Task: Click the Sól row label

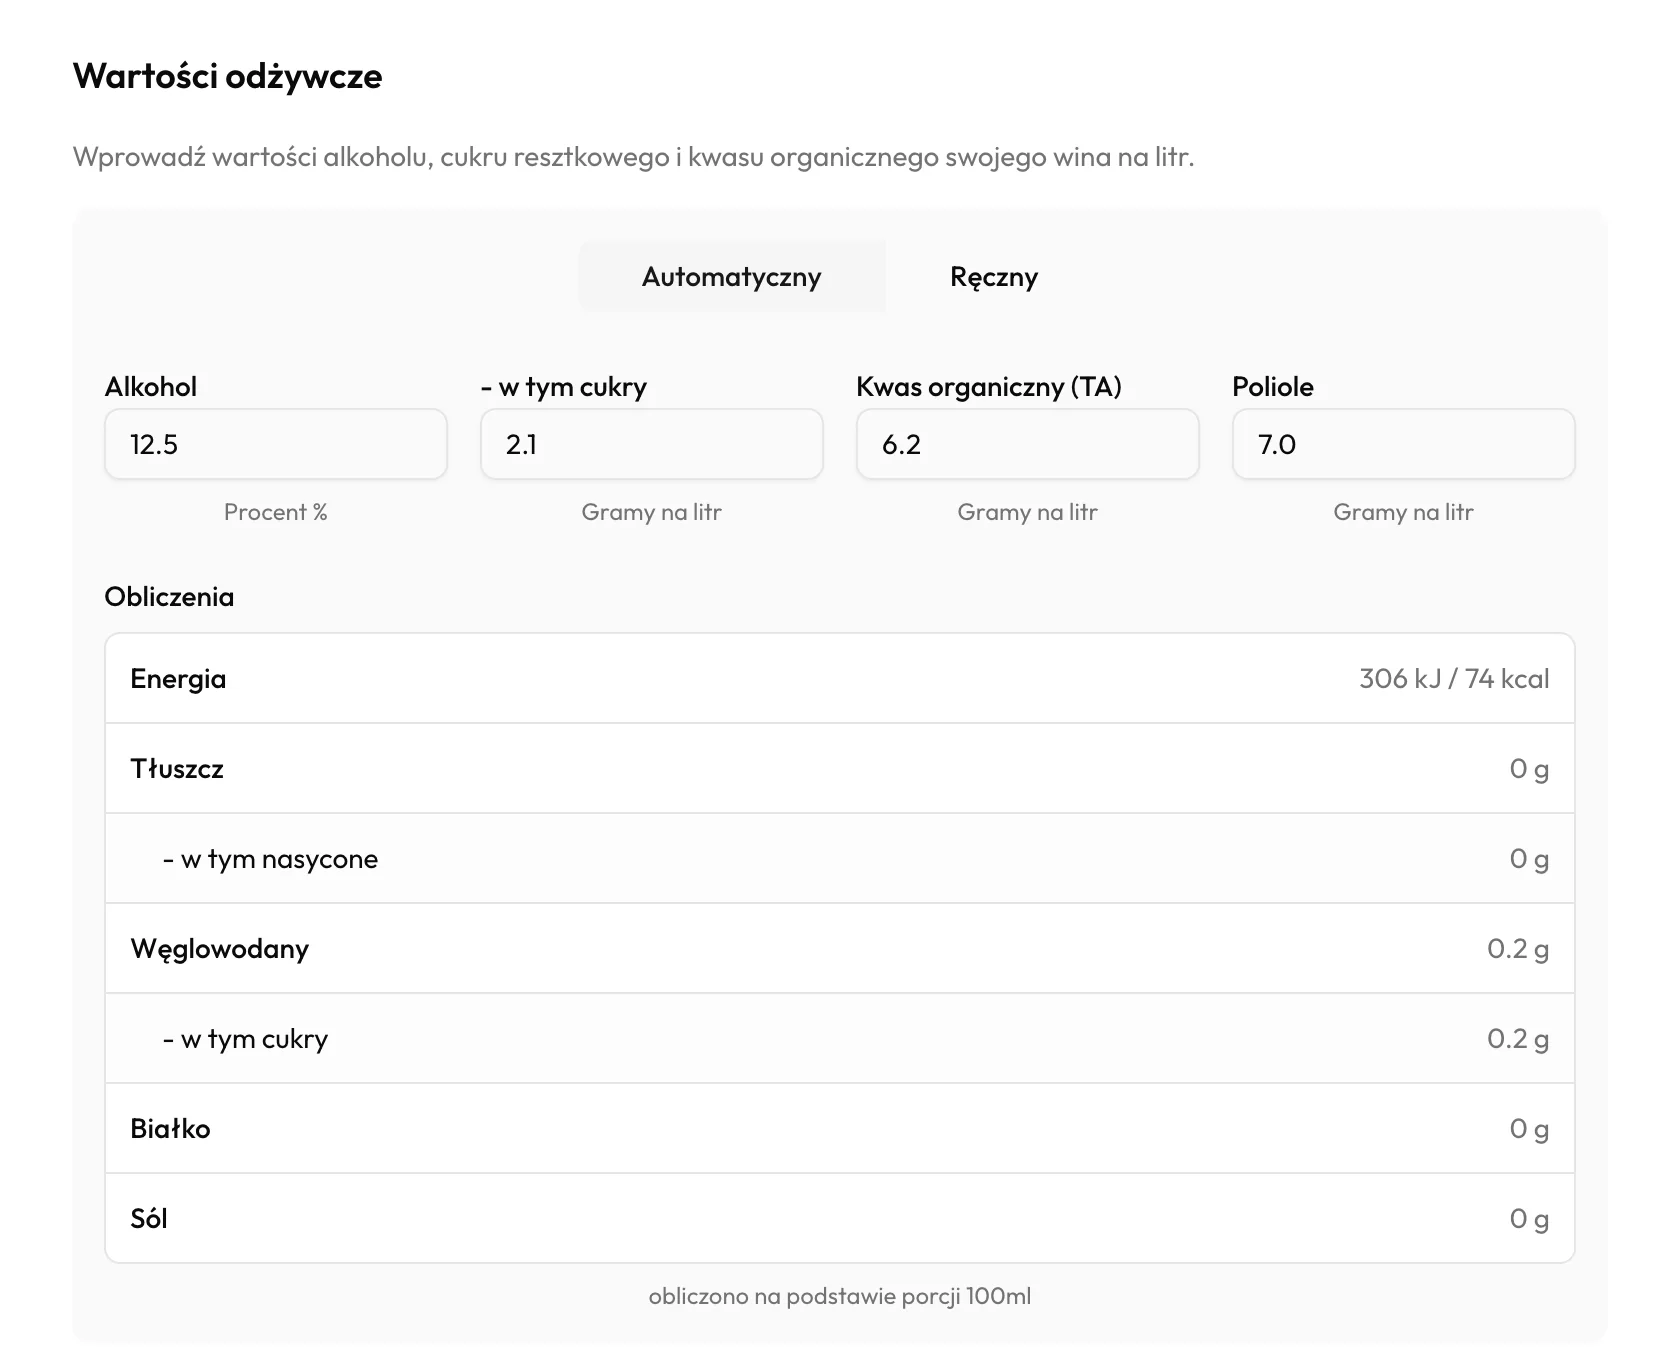Action: 149,1219
